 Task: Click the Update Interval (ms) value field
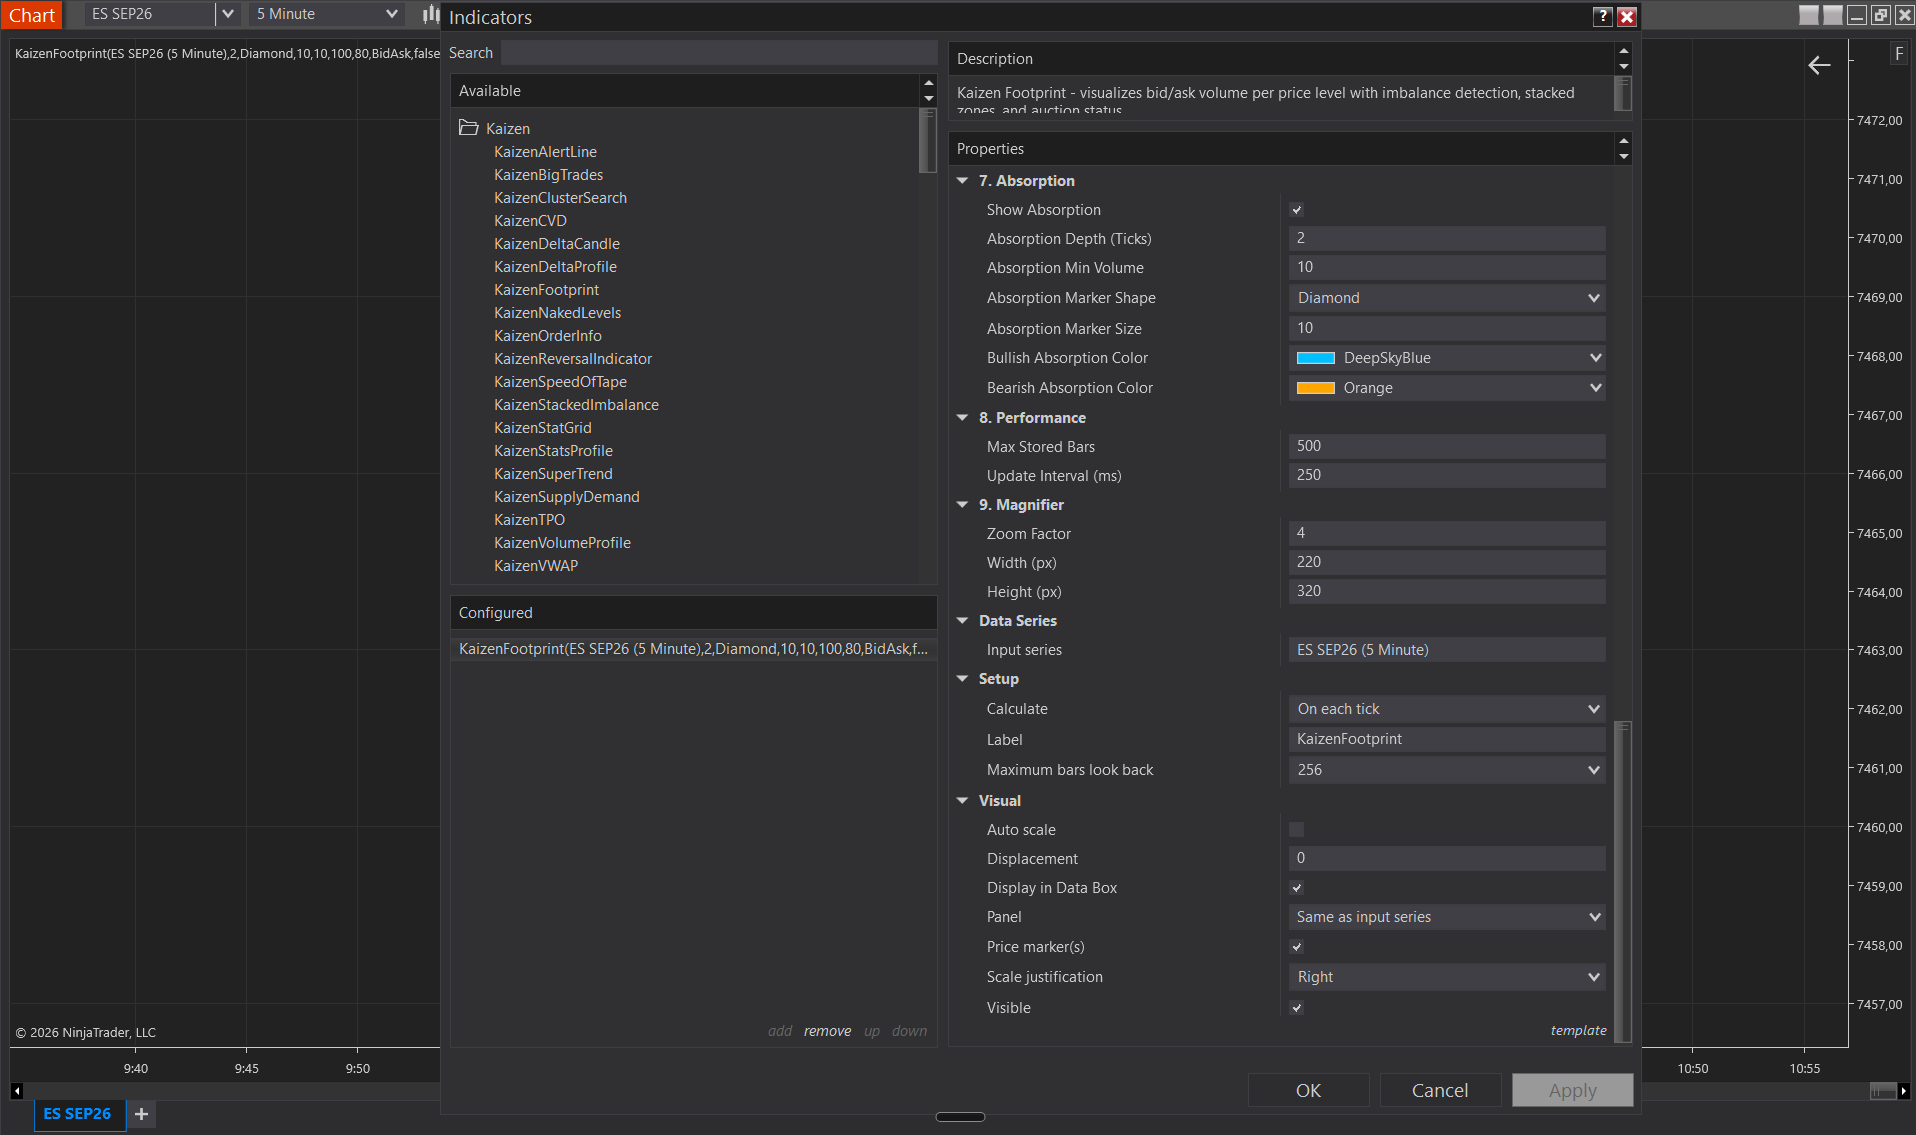pyautogui.click(x=1447, y=475)
